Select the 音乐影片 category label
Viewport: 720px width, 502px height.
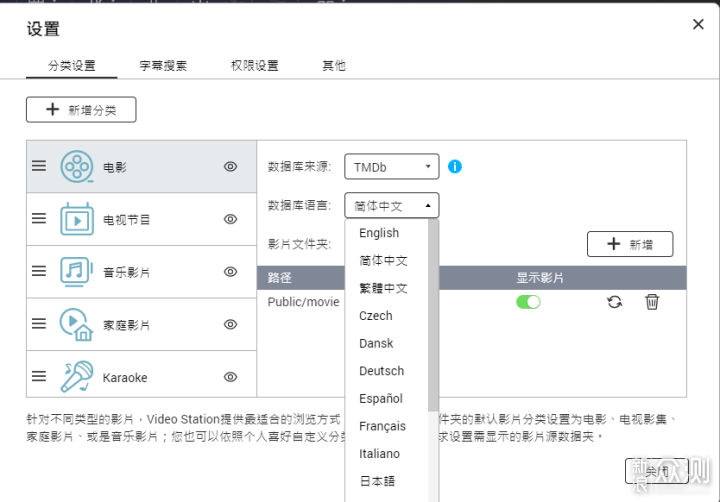pos(126,272)
